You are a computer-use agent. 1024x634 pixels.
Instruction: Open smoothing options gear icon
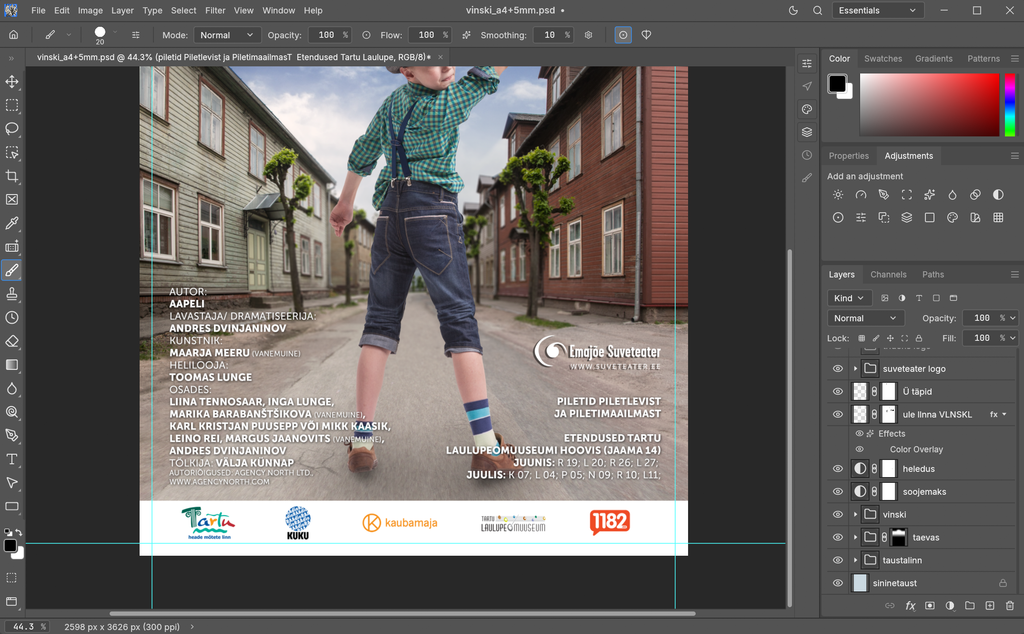[x=588, y=35]
